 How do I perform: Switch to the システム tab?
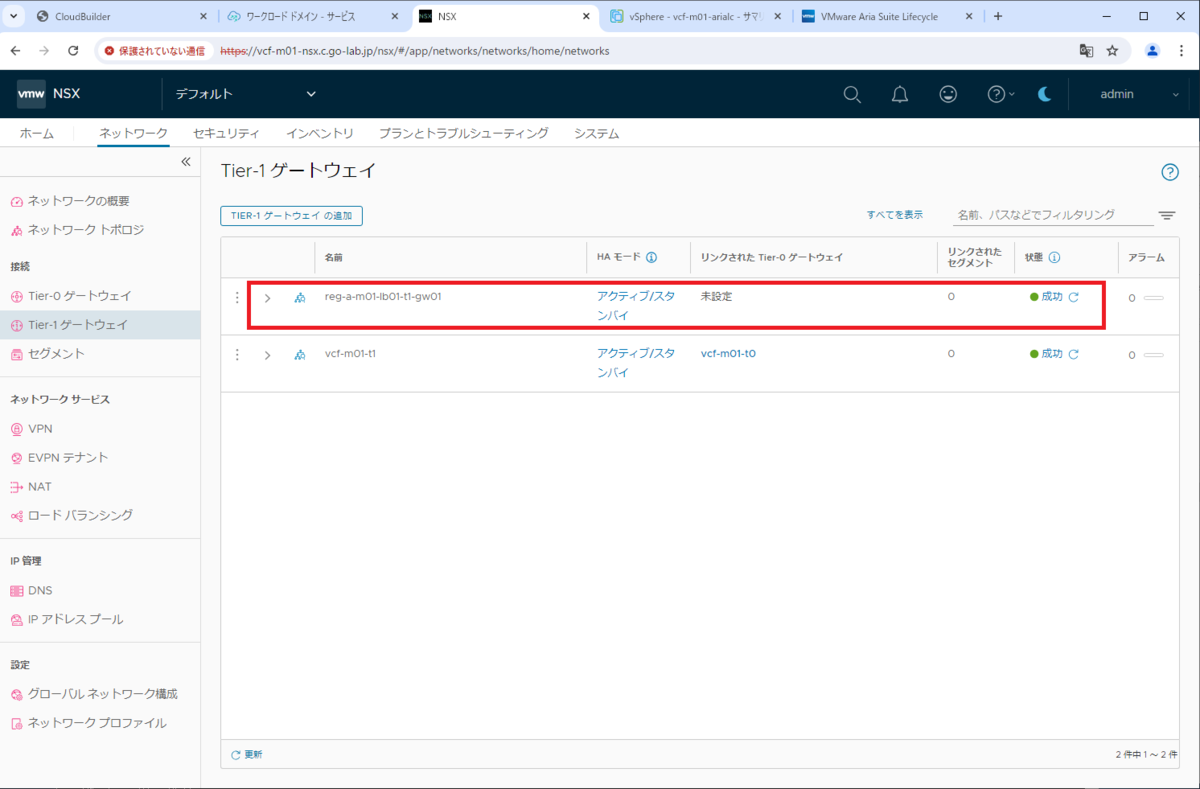tap(596, 133)
